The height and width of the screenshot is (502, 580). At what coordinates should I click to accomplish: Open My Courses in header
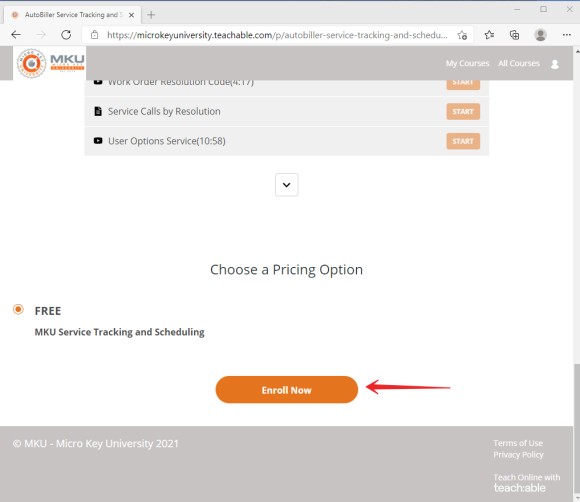click(467, 63)
